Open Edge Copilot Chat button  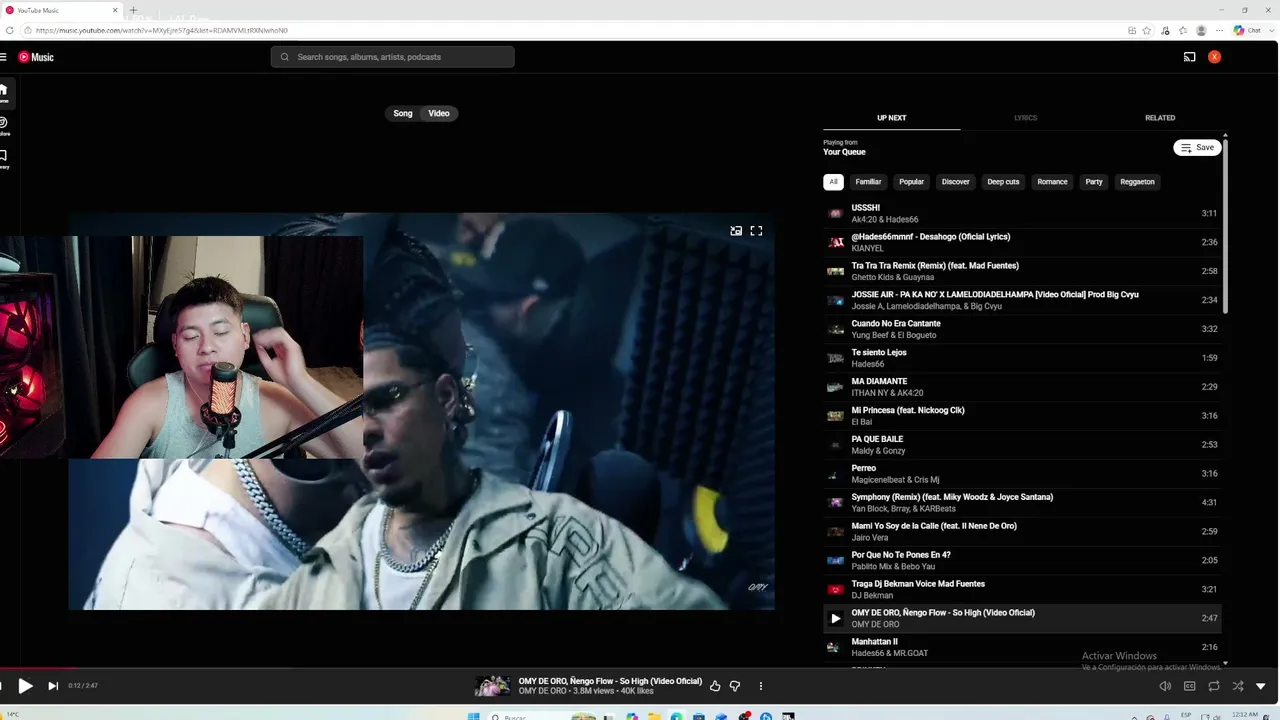click(x=1245, y=30)
